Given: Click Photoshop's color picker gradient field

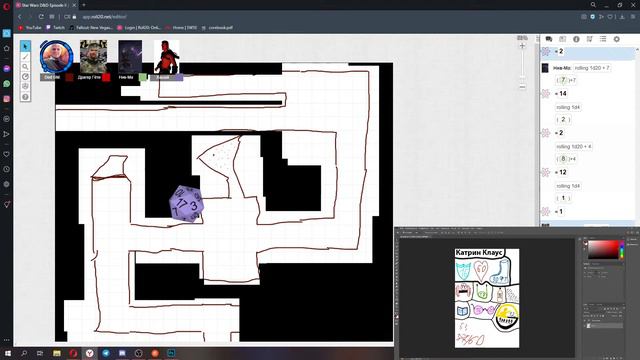Looking at the screenshot, I should pos(604,250).
